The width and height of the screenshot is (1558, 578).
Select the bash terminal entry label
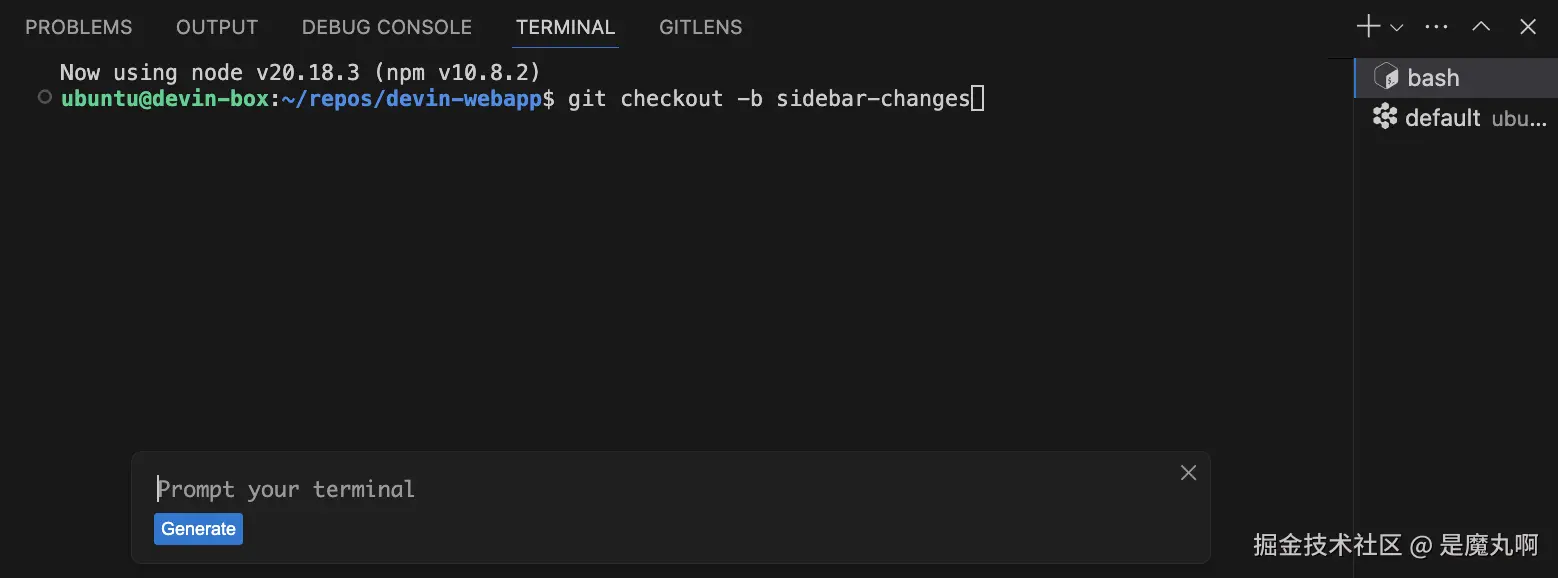[1433, 78]
